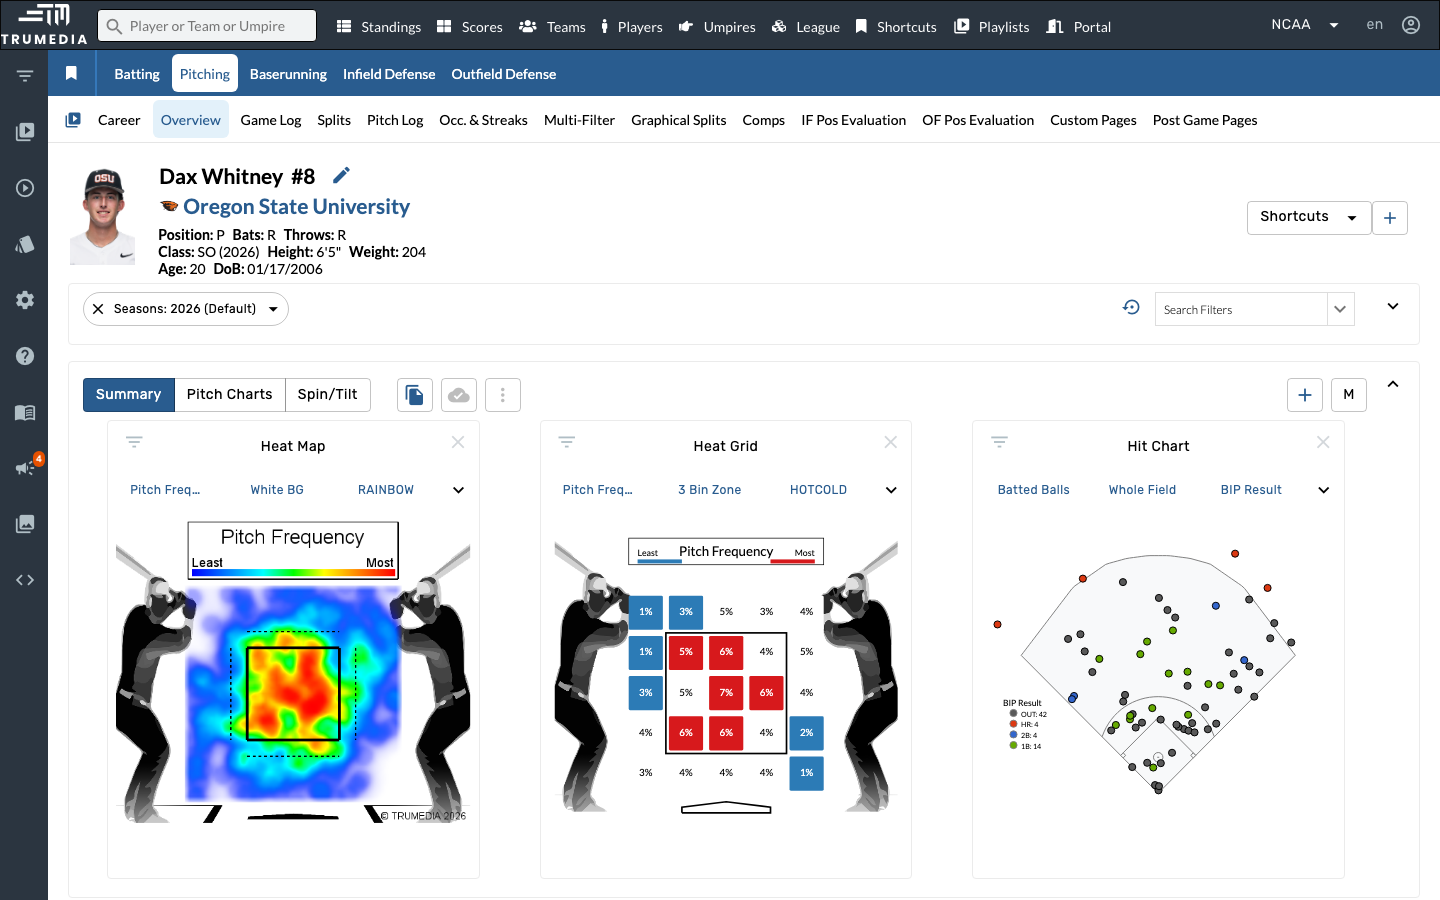Open the Heat Map filter icon

pos(134,442)
